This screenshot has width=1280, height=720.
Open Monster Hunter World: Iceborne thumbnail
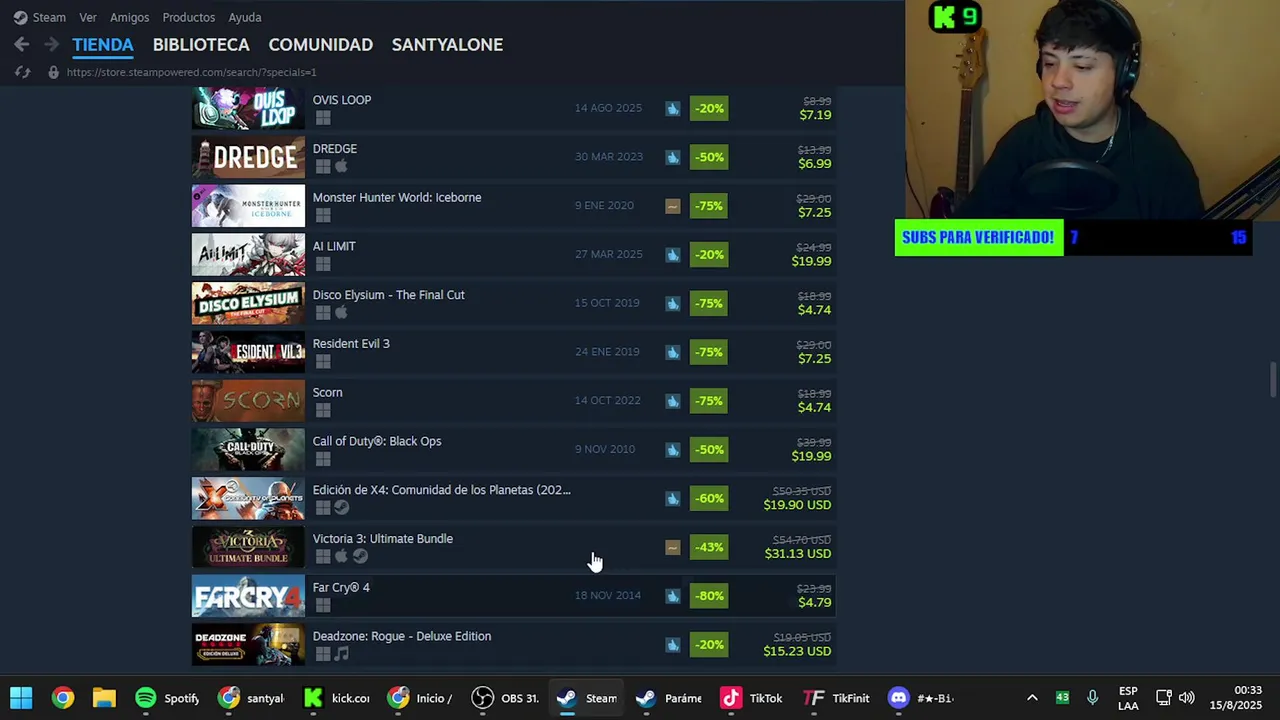point(248,206)
